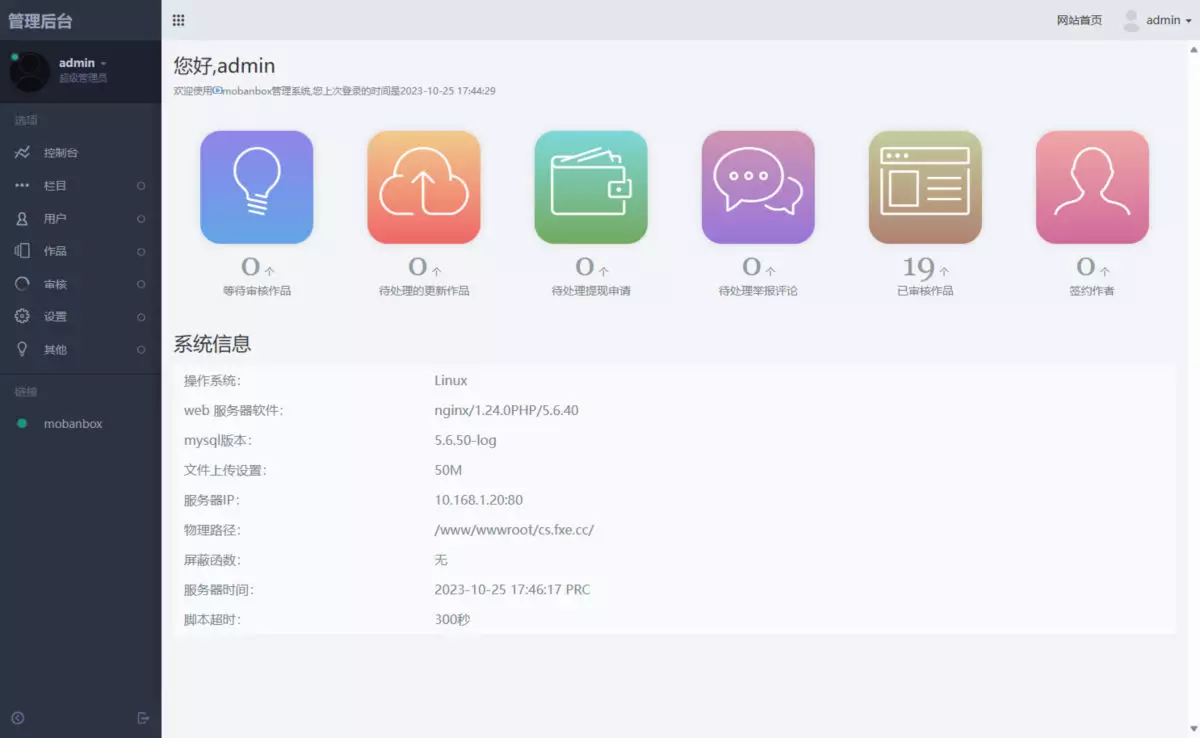Click the pink user silhouette tile

click(1092, 187)
